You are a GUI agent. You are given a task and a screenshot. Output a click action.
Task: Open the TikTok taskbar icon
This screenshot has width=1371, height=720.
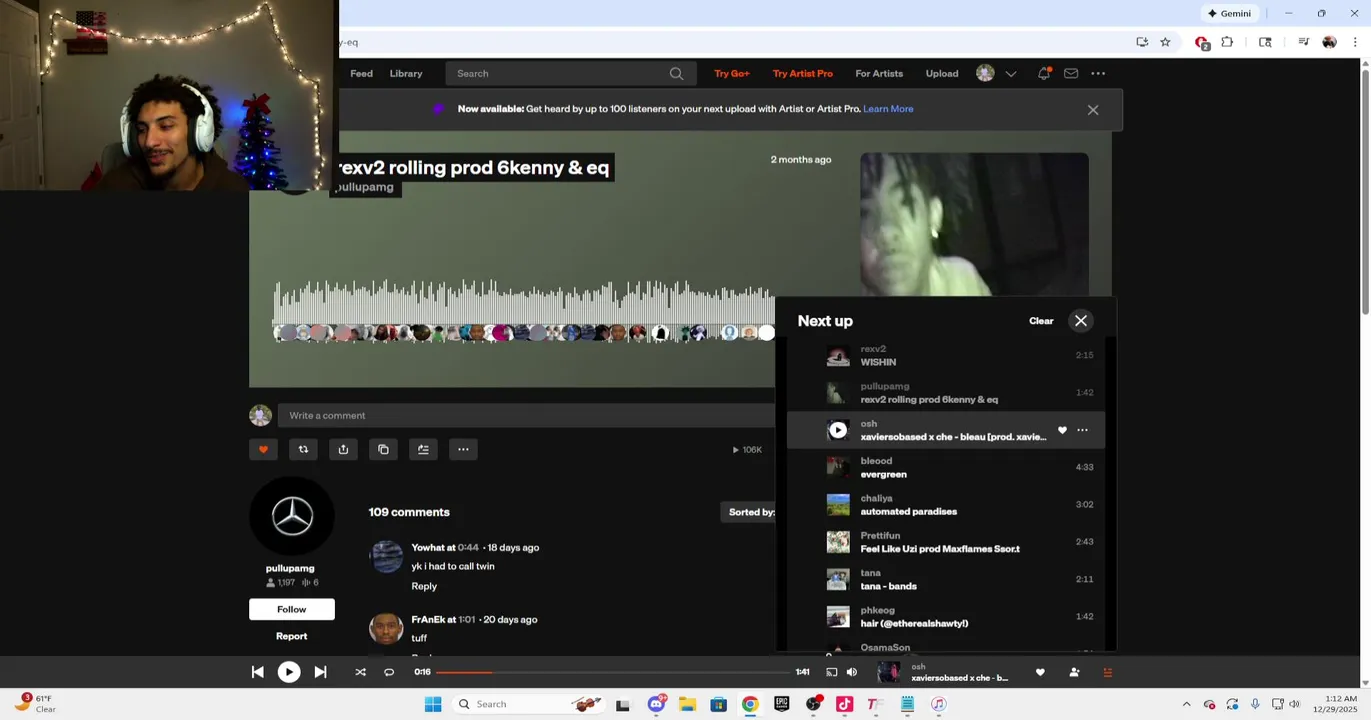coord(844,704)
